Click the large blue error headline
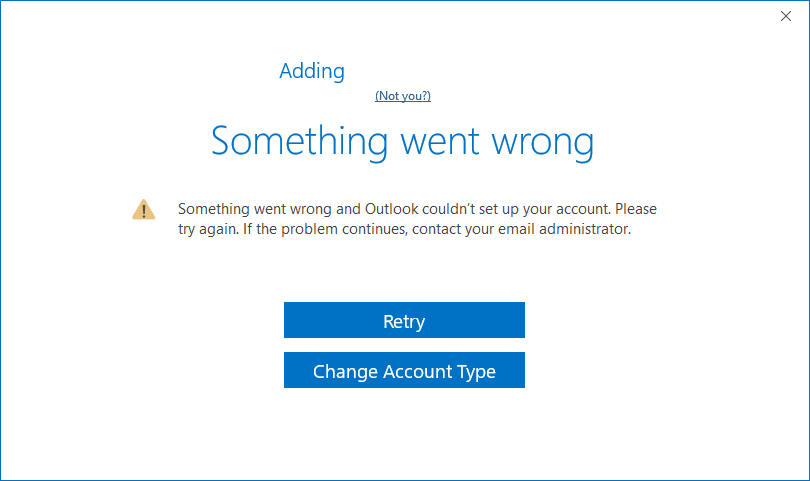Viewport: 810px width, 481px height. click(x=403, y=141)
